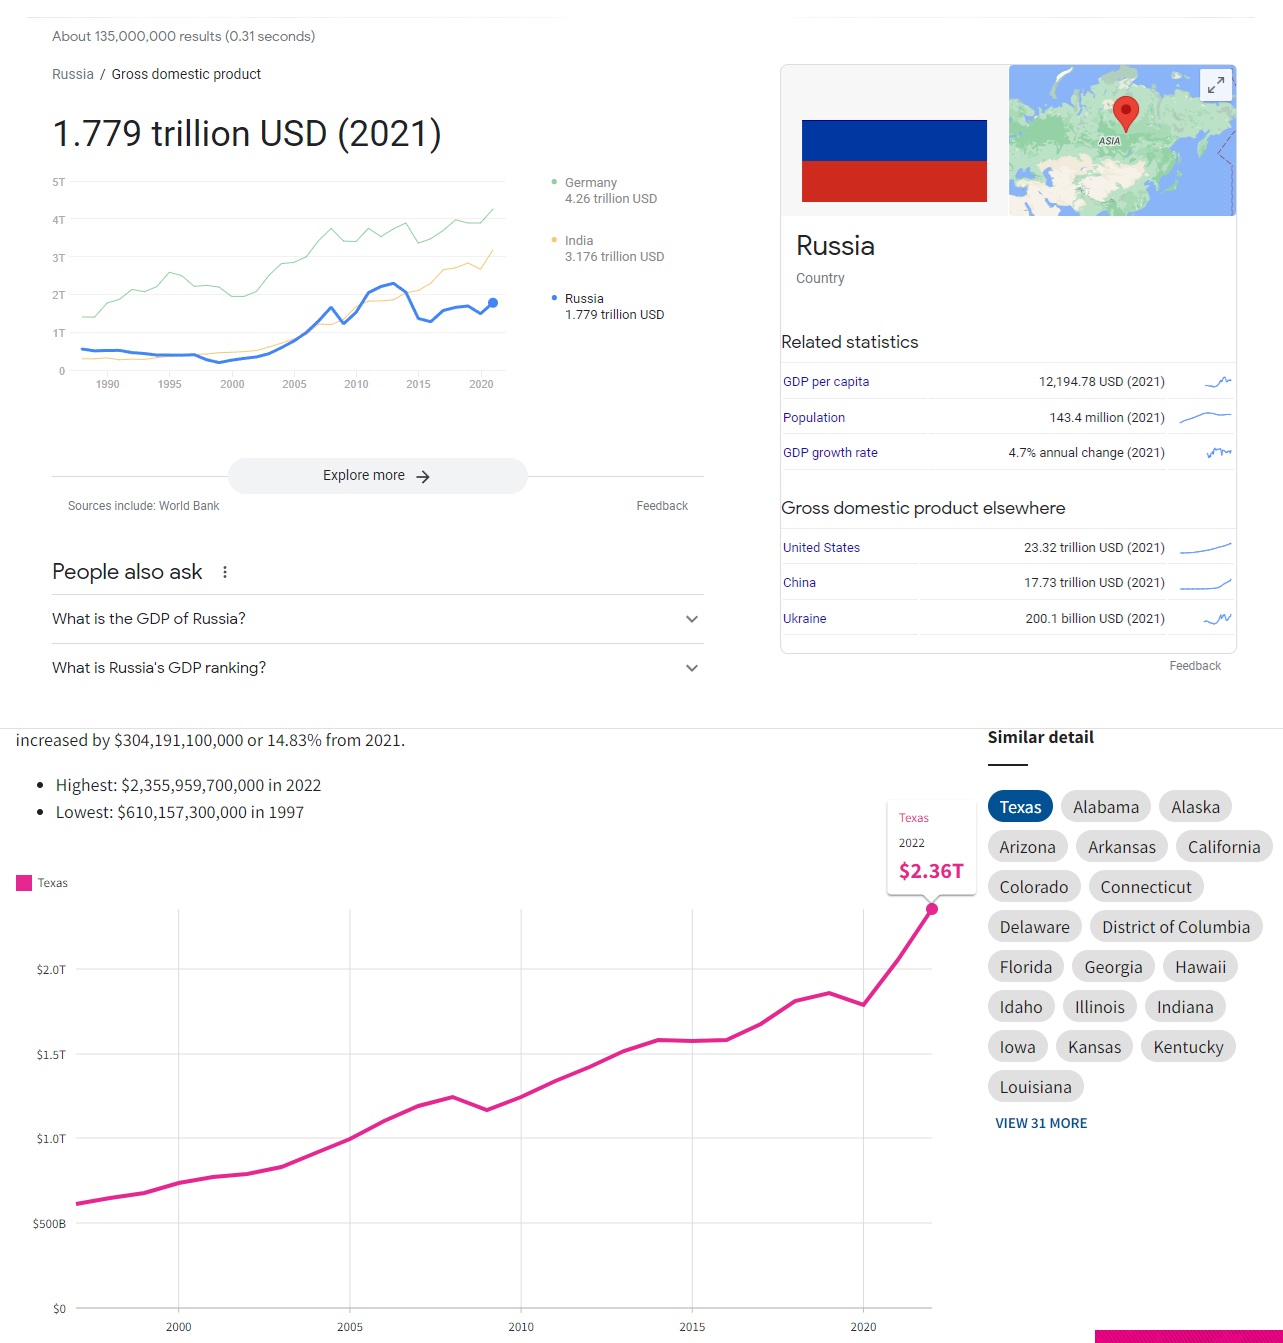Click the Population trend sparkline
The width and height of the screenshot is (1283, 1343).
tap(1205, 417)
